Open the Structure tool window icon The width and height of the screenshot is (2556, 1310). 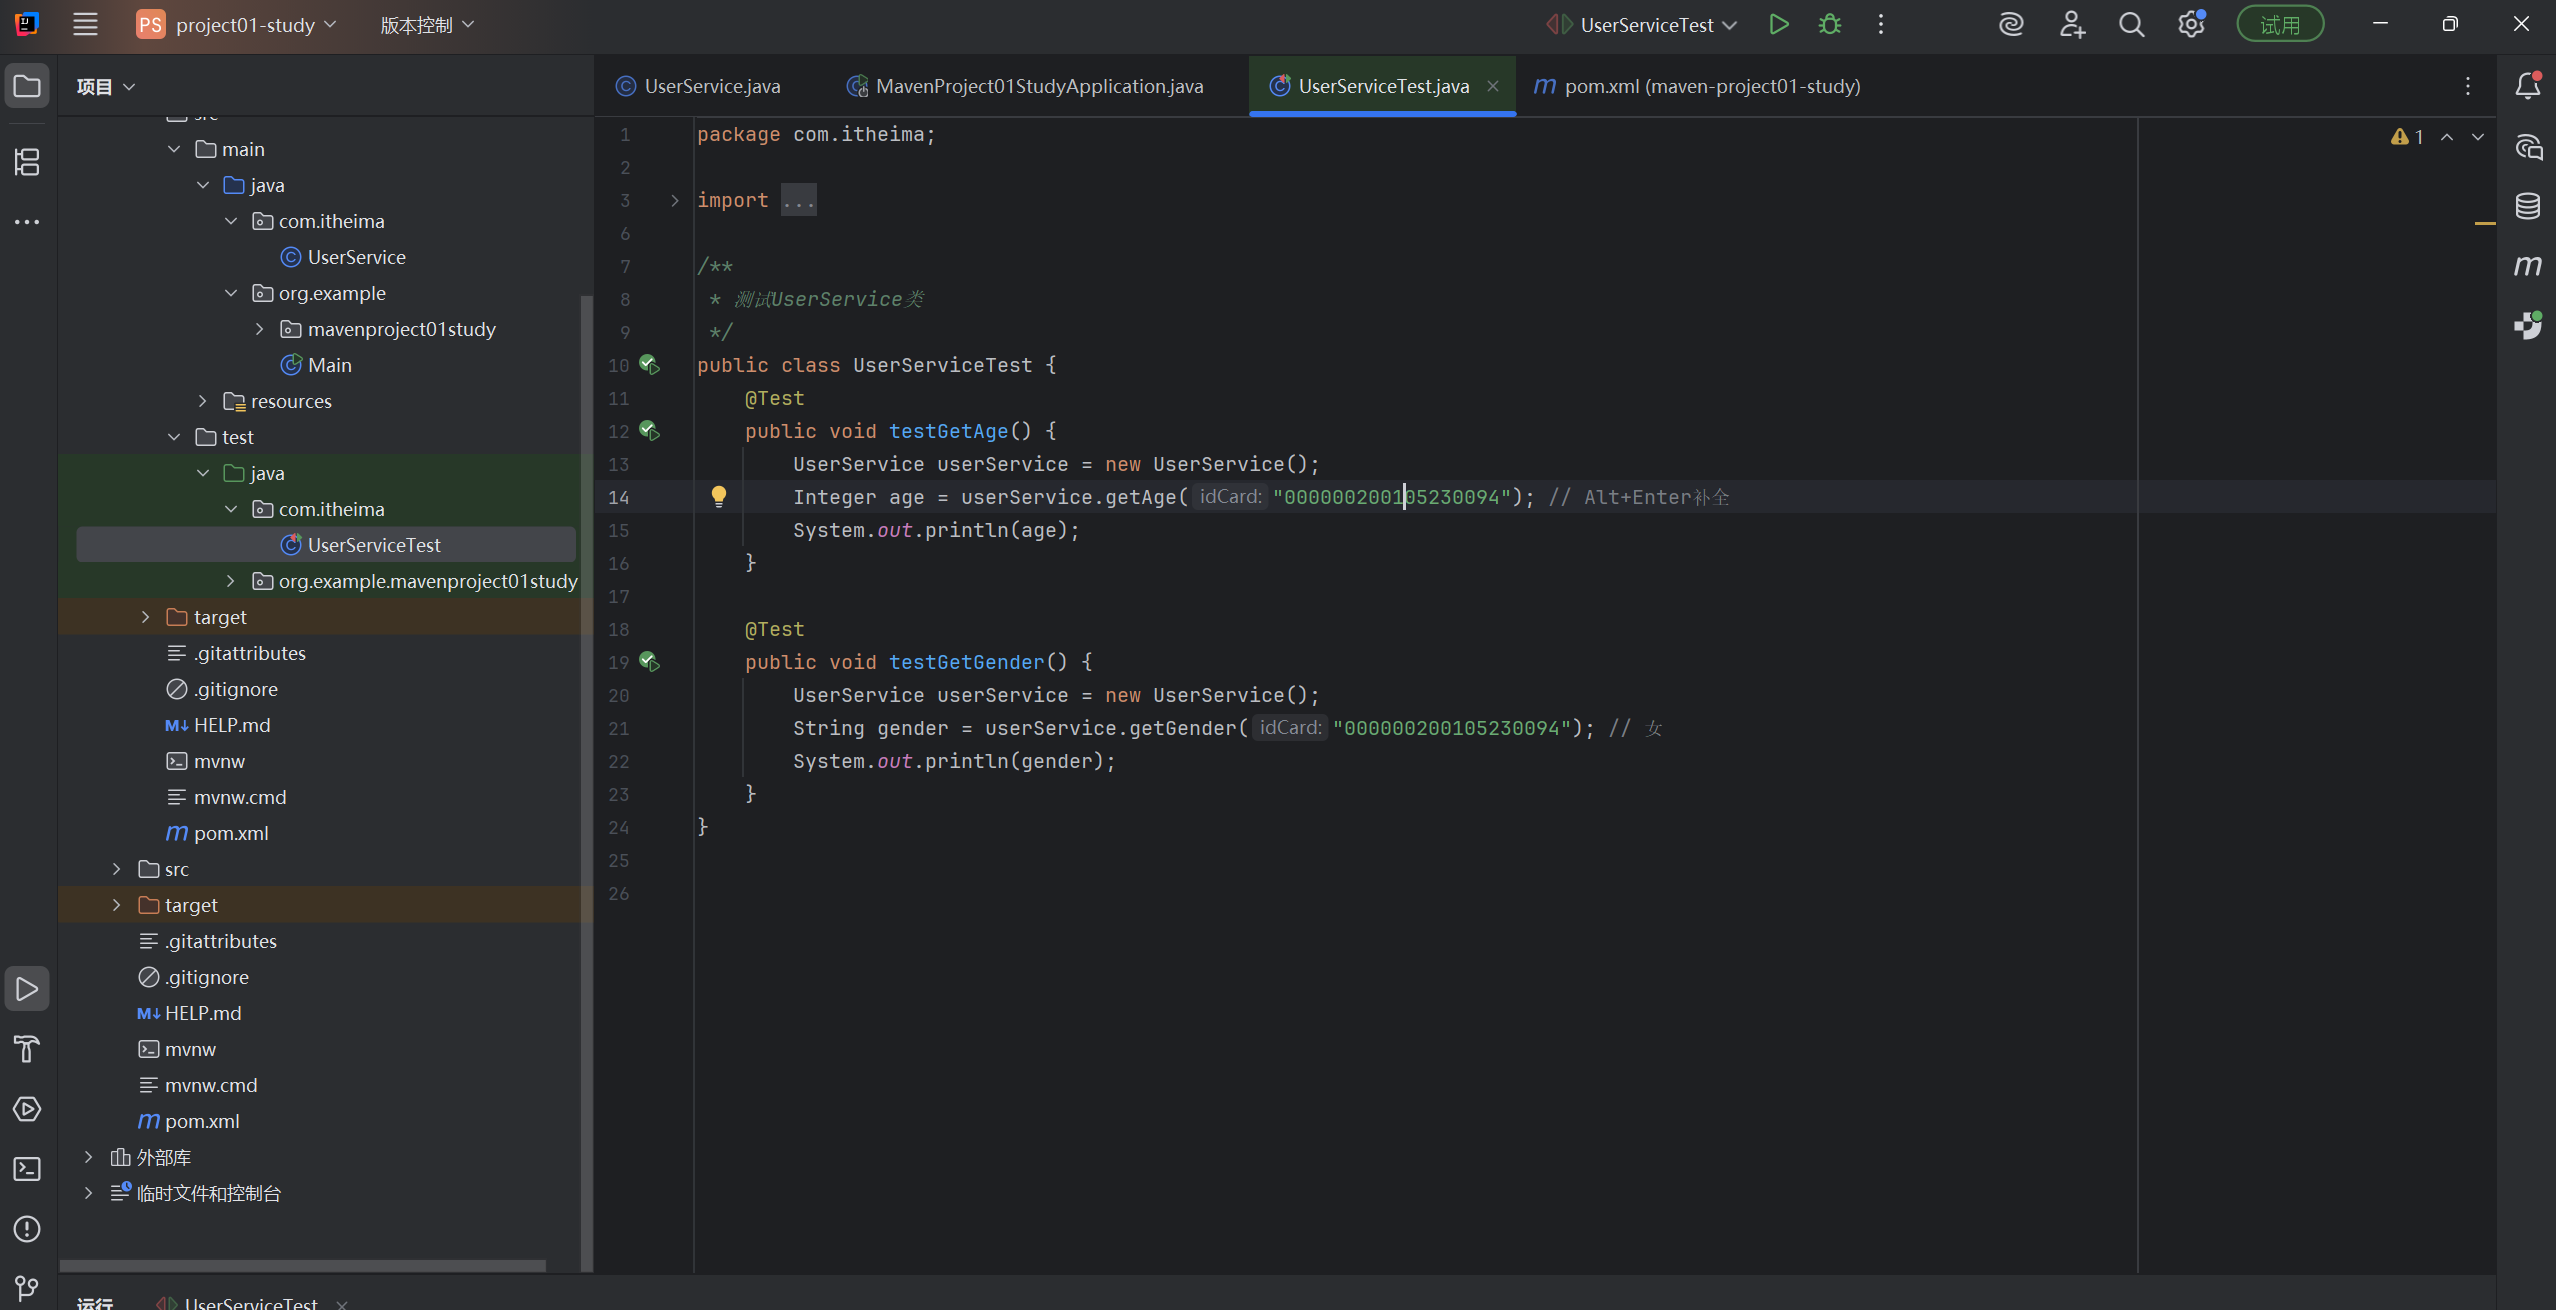pyautogui.click(x=27, y=162)
